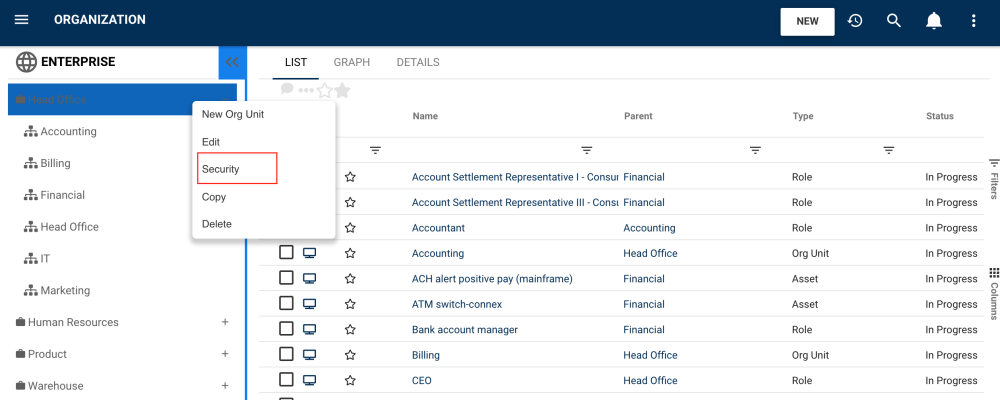Open the notifications bell
1000x400 pixels.
click(934, 21)
